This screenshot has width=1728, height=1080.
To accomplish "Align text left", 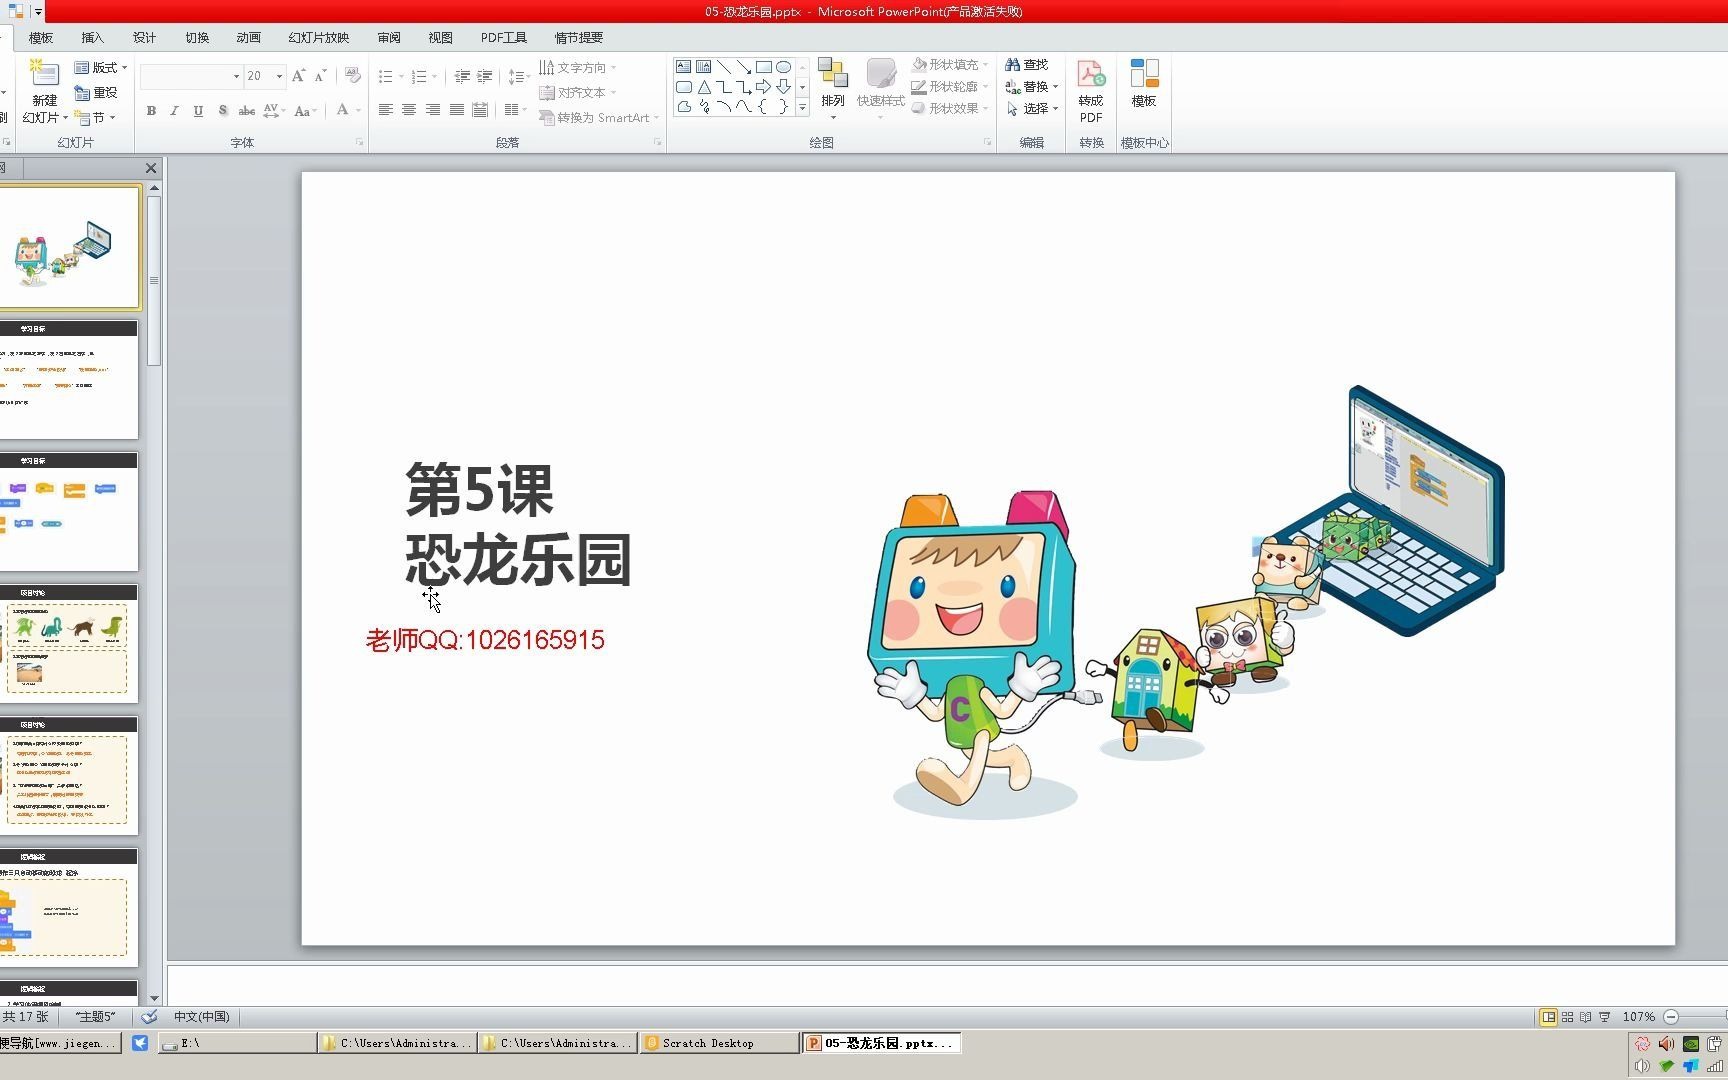I will [x=385, y=110].
